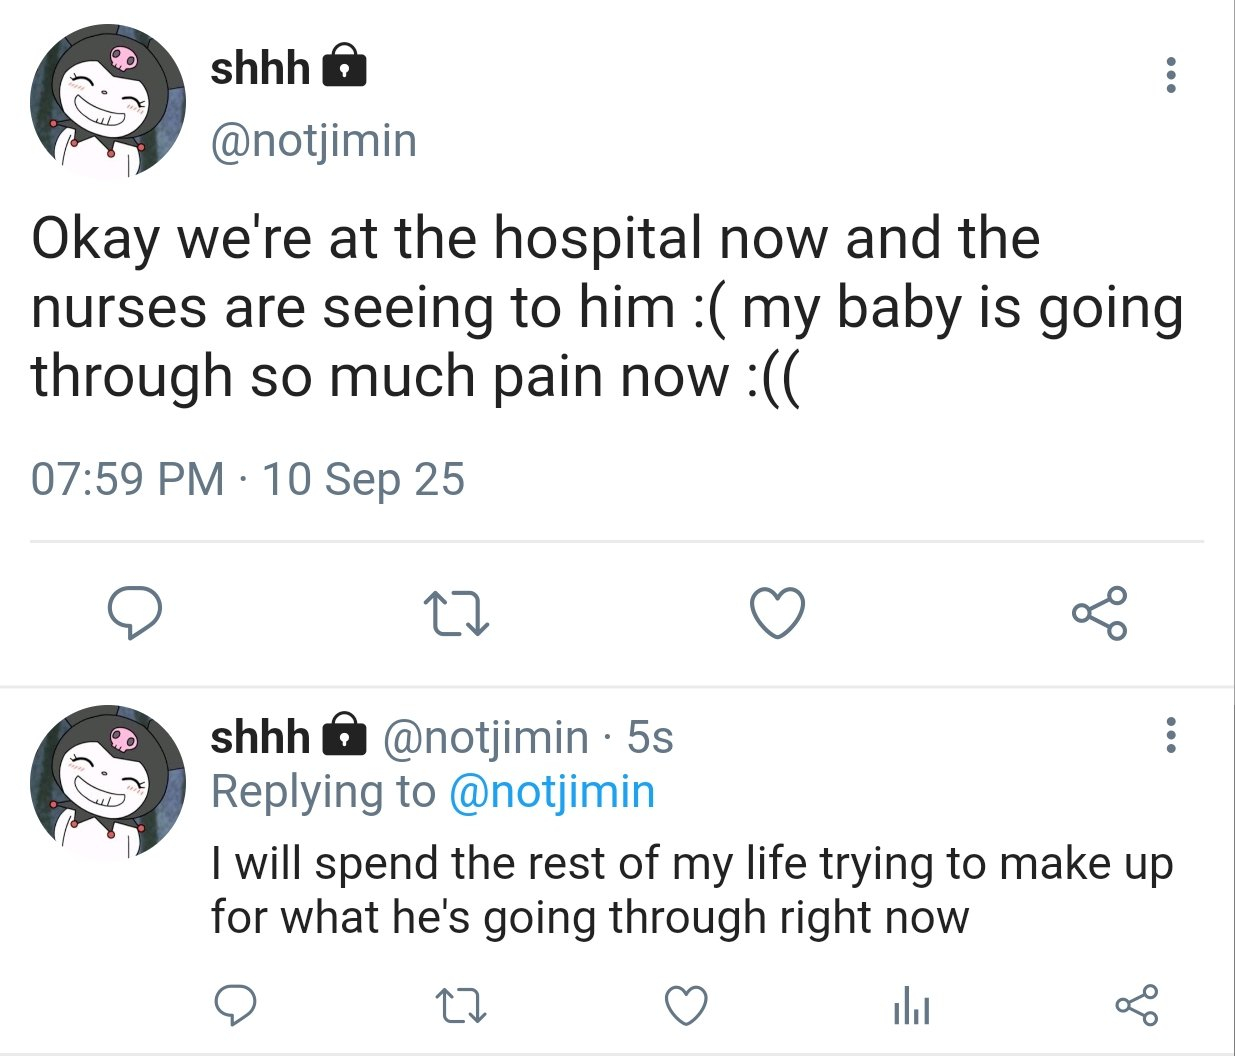This screenshot has height=1056, width=1235.
Task: Open the @notjimin handle under main tweet name
Action: pos(313,141)
